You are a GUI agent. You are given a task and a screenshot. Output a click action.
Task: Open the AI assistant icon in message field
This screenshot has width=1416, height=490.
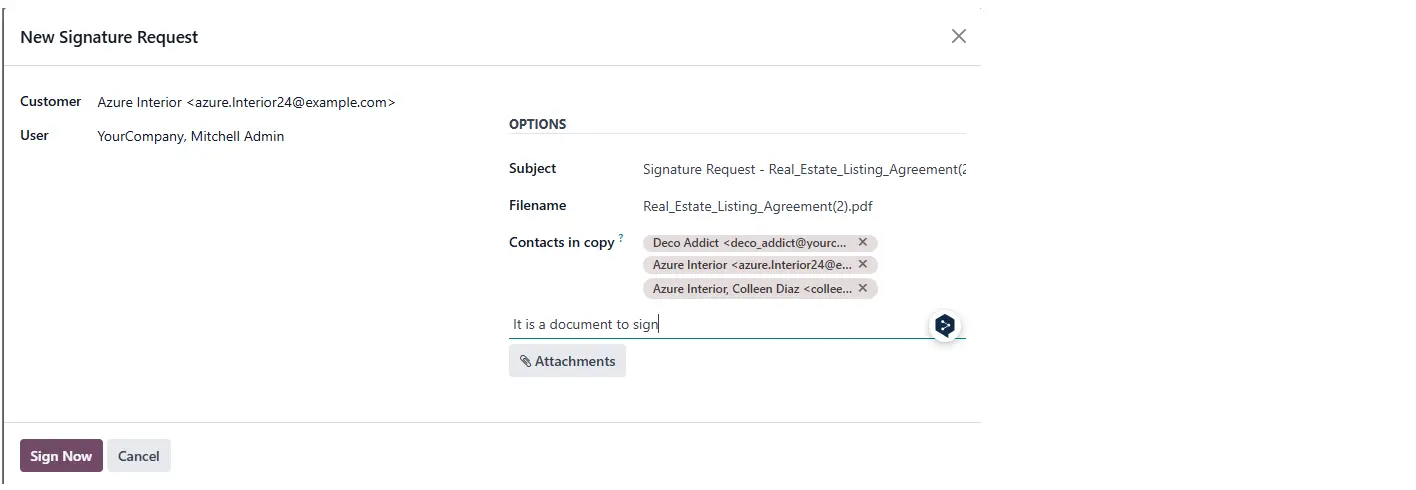pyautogui.click(x=945, y=325)
